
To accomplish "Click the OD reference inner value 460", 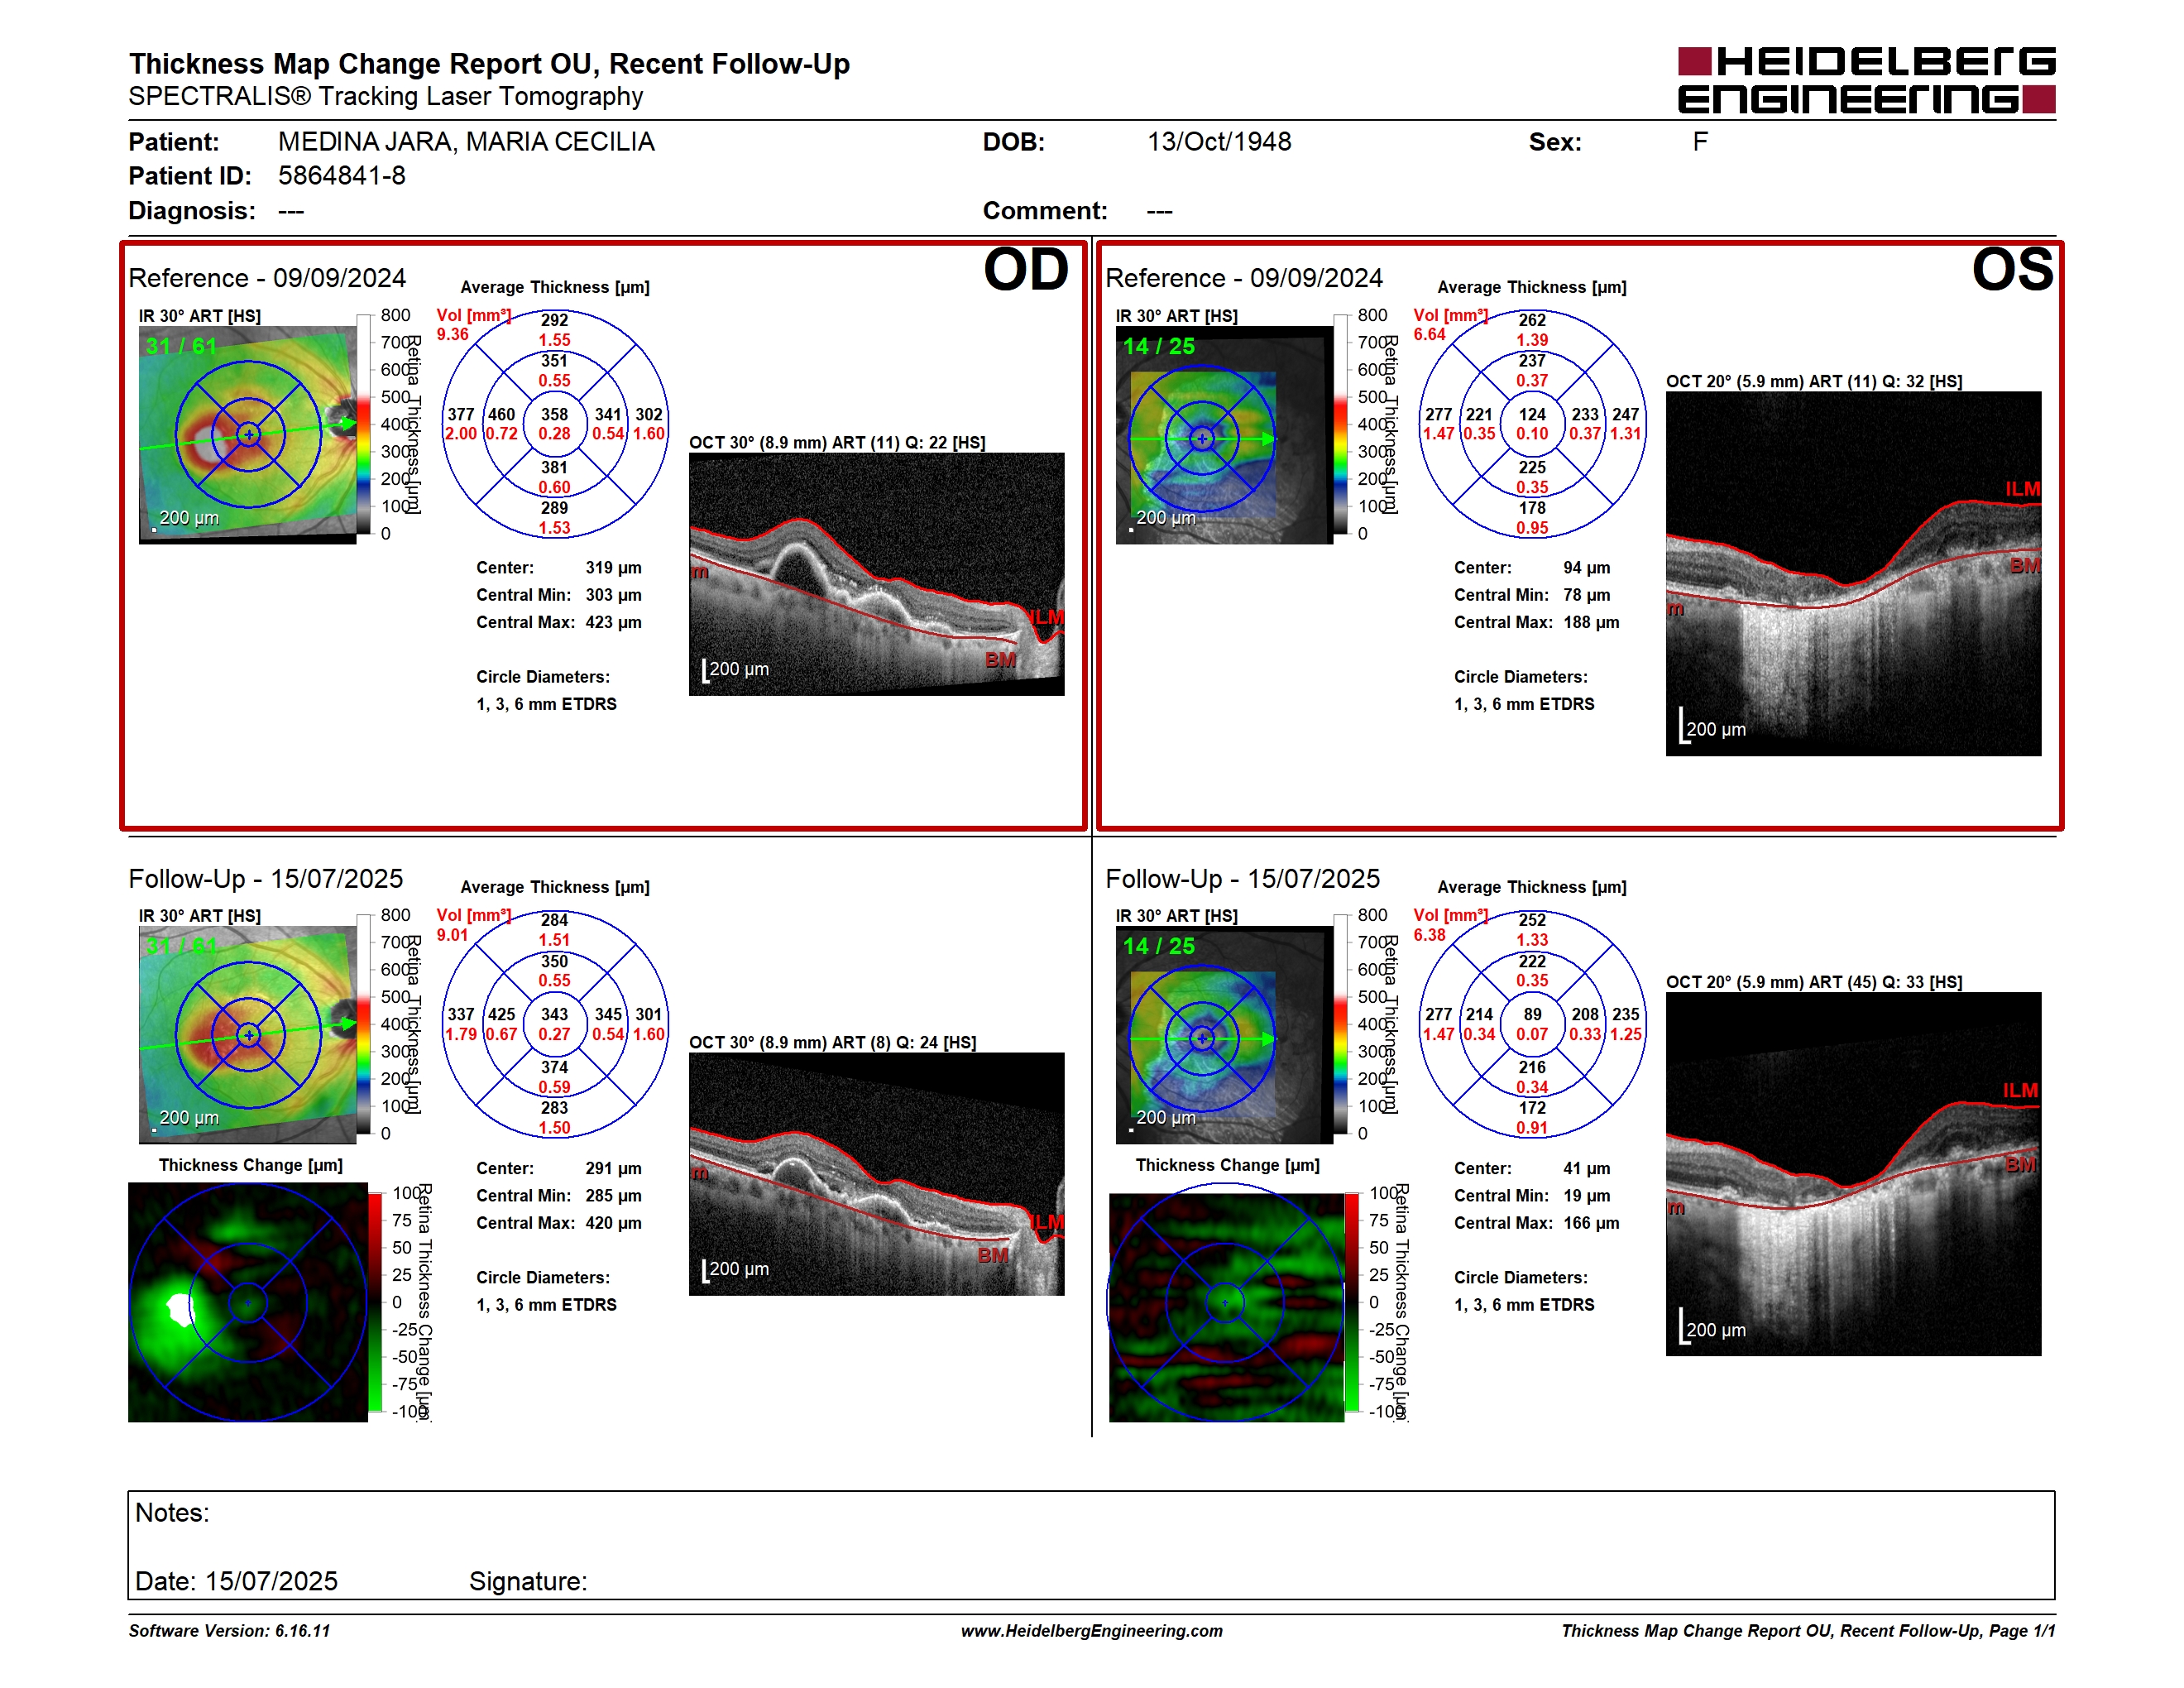I will pos(501,414).
